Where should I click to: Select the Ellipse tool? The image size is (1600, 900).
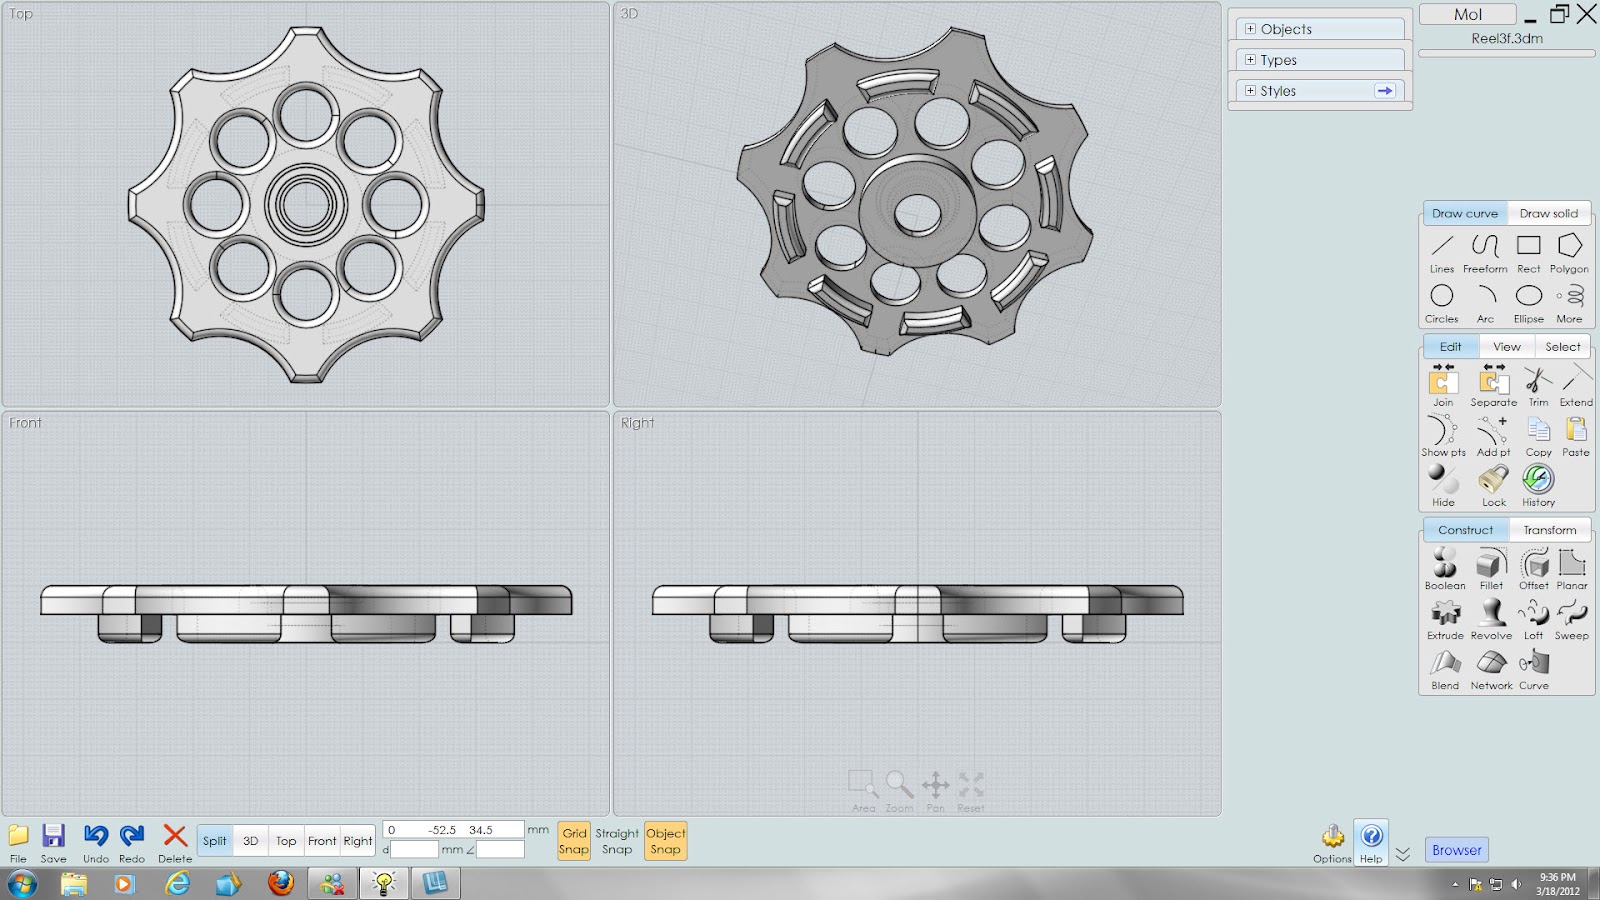1529,303
